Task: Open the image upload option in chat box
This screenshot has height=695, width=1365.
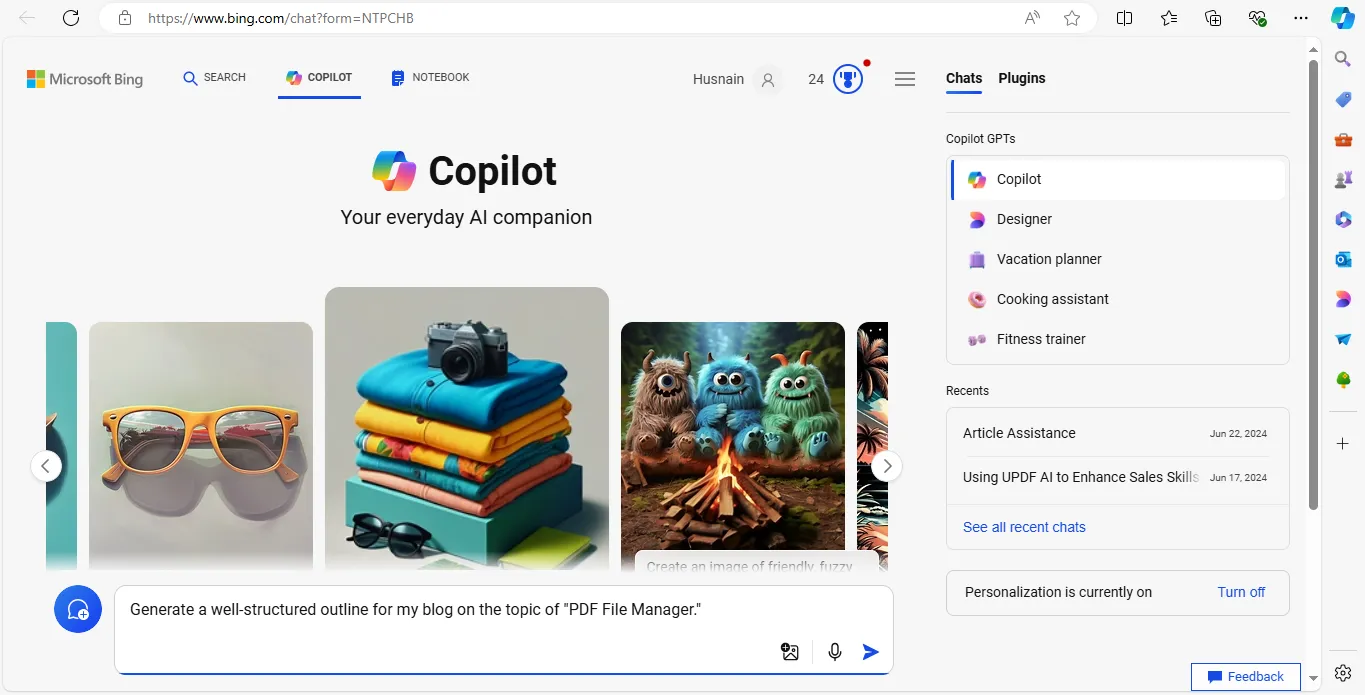Action: point(789,651)
